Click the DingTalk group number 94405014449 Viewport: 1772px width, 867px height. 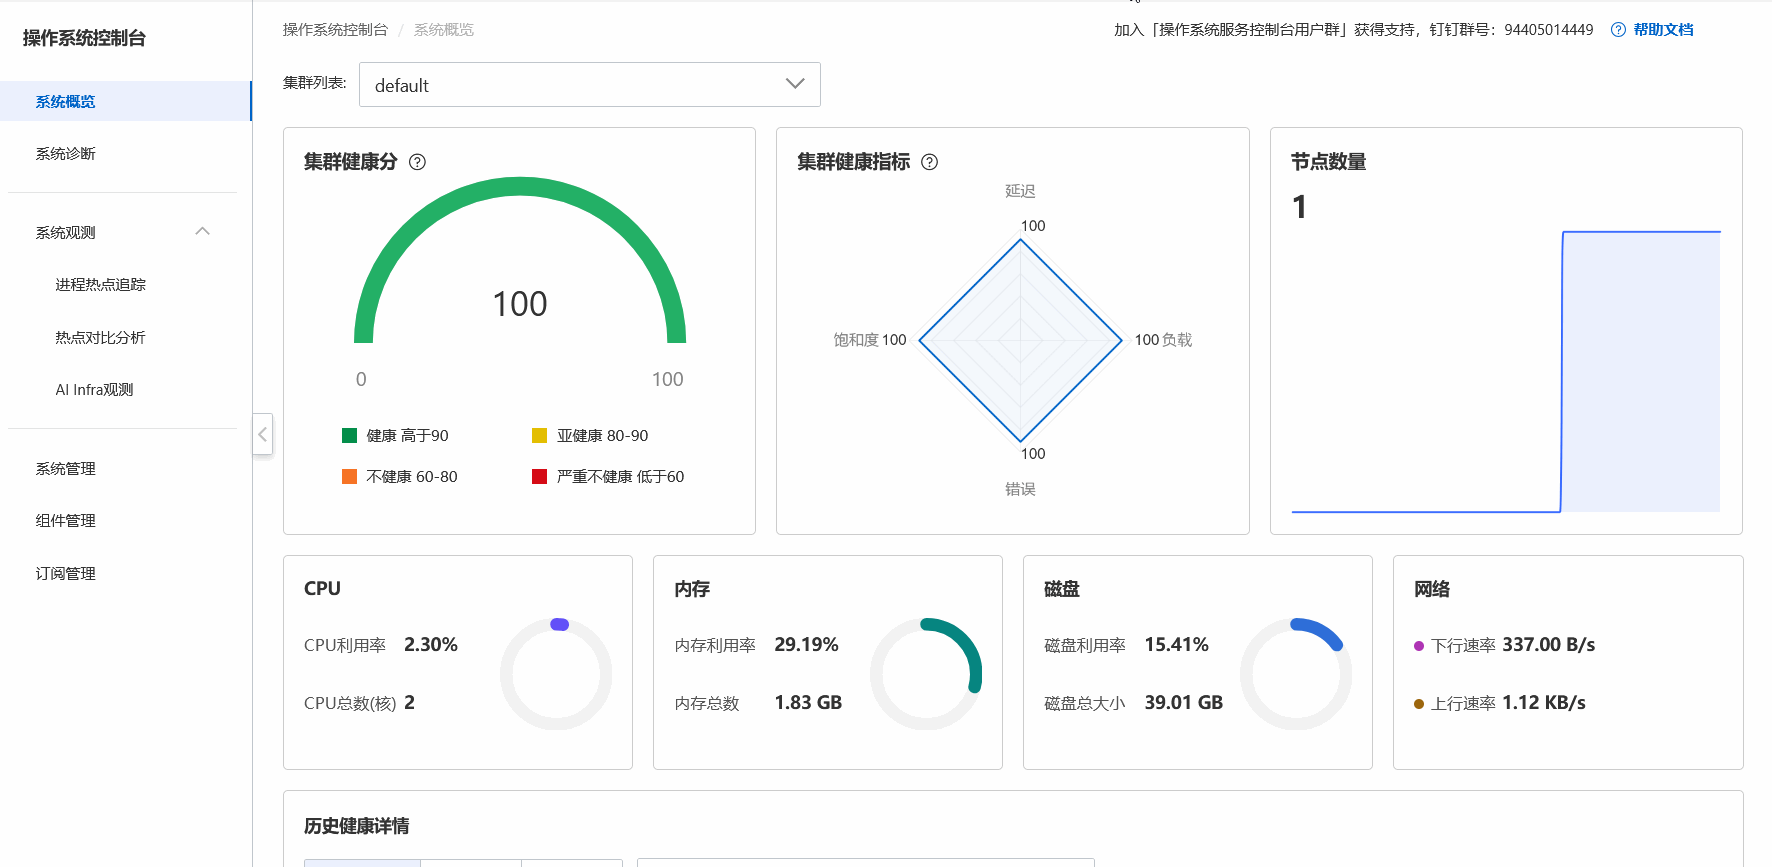1548,30
